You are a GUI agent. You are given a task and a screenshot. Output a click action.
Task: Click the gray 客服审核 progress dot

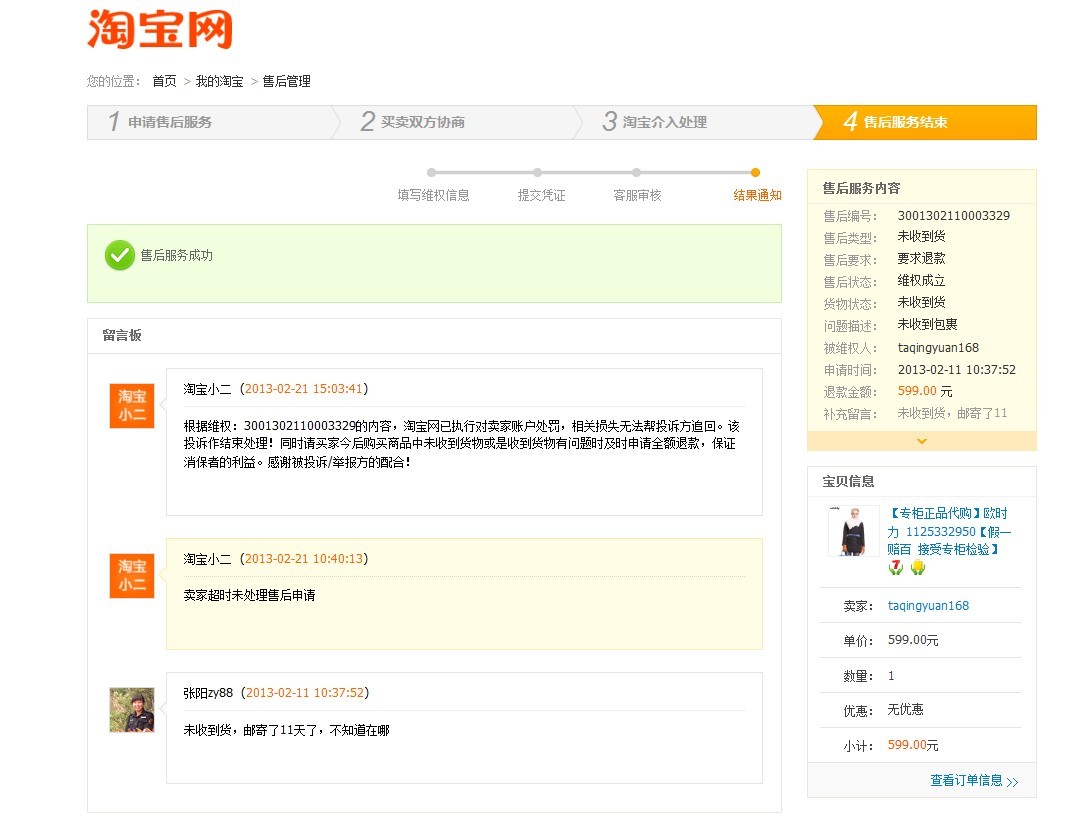pyautogui.click(x=648, y=171)
